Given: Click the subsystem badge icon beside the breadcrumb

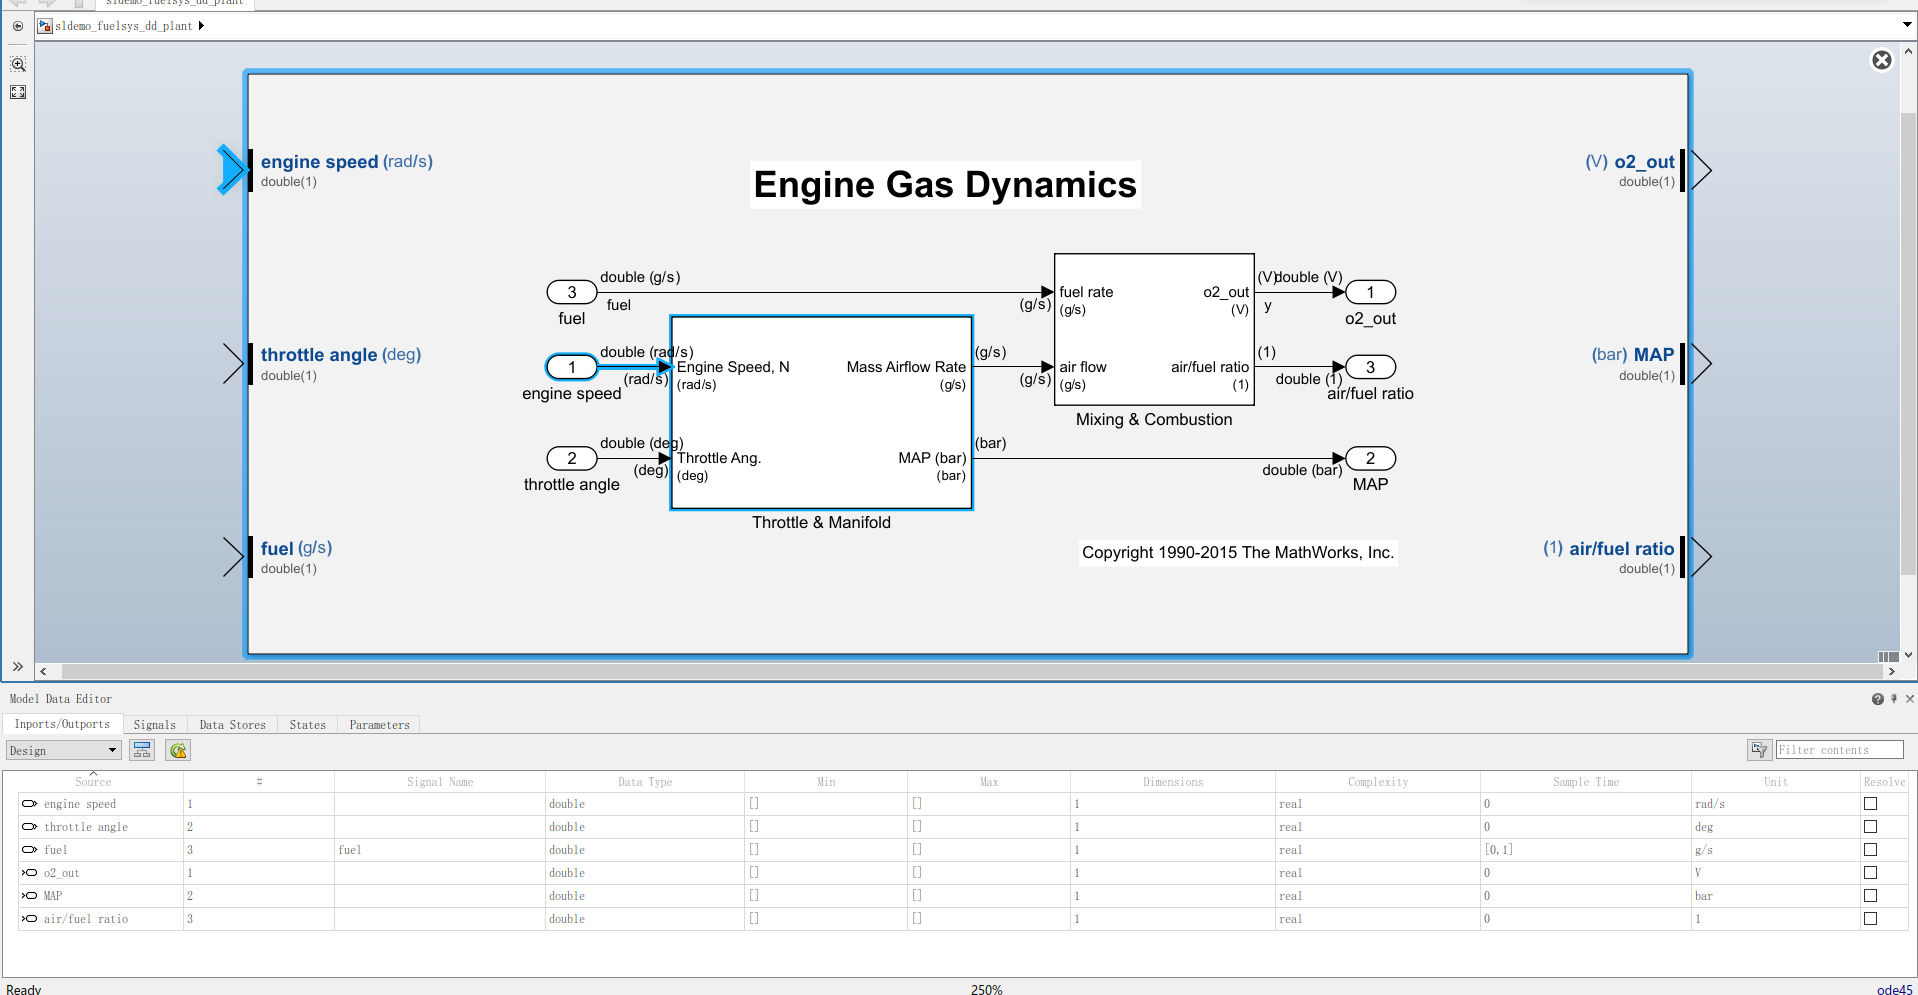Looking at the screenshot, I should click(44, 25).
